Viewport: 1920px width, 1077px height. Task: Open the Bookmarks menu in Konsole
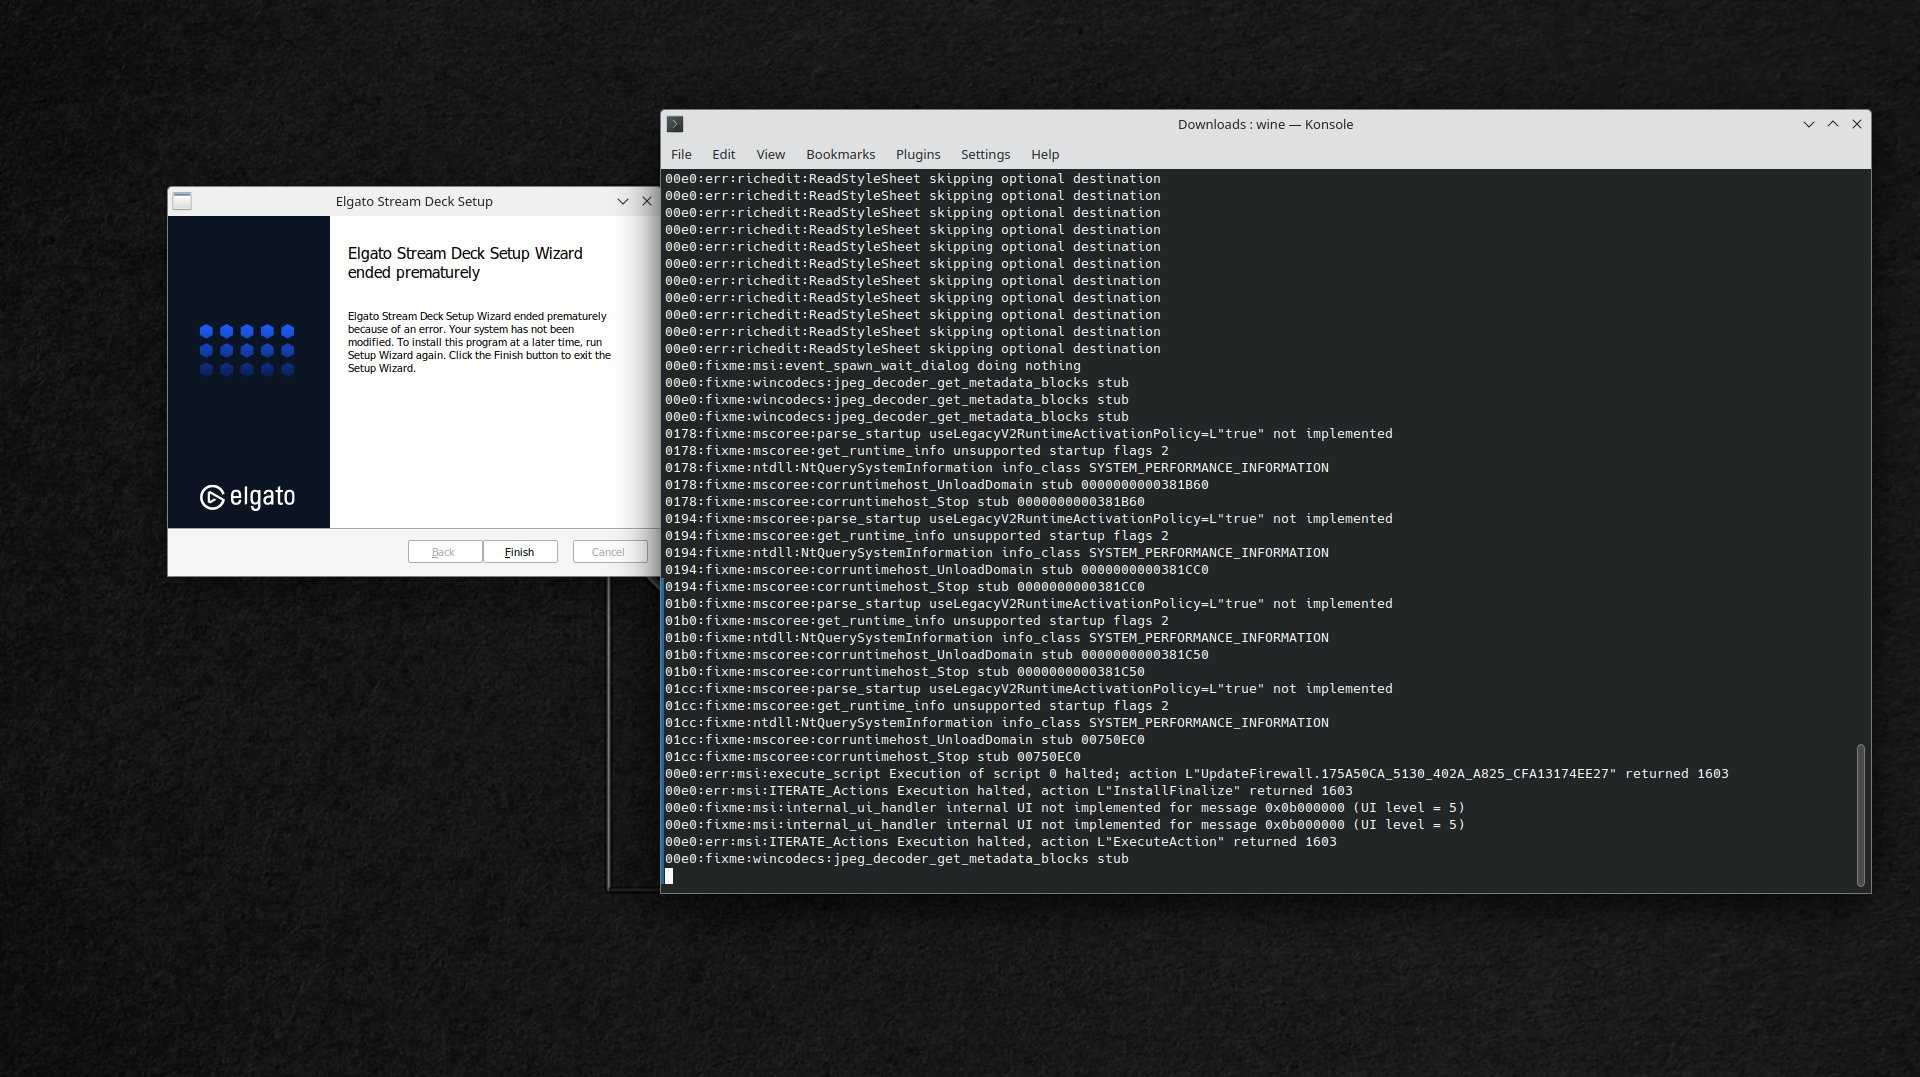point(840,154)
